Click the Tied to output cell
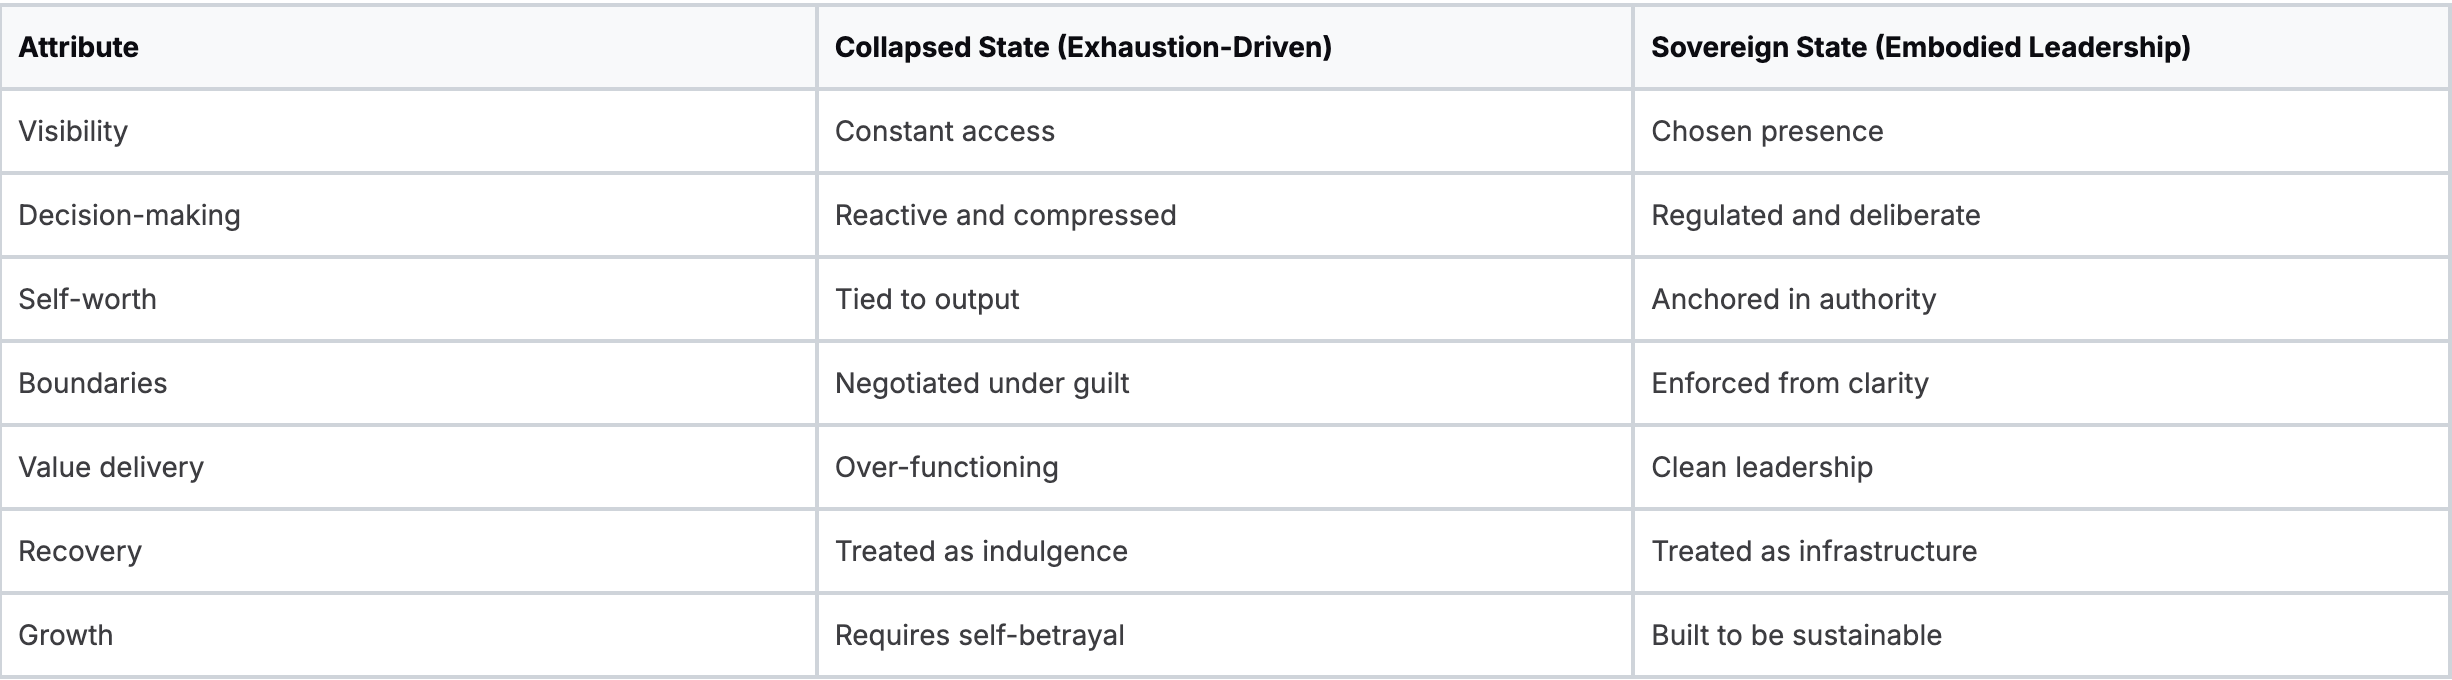The width and height of the screenshot is (2452, 680). pos(926,299)
